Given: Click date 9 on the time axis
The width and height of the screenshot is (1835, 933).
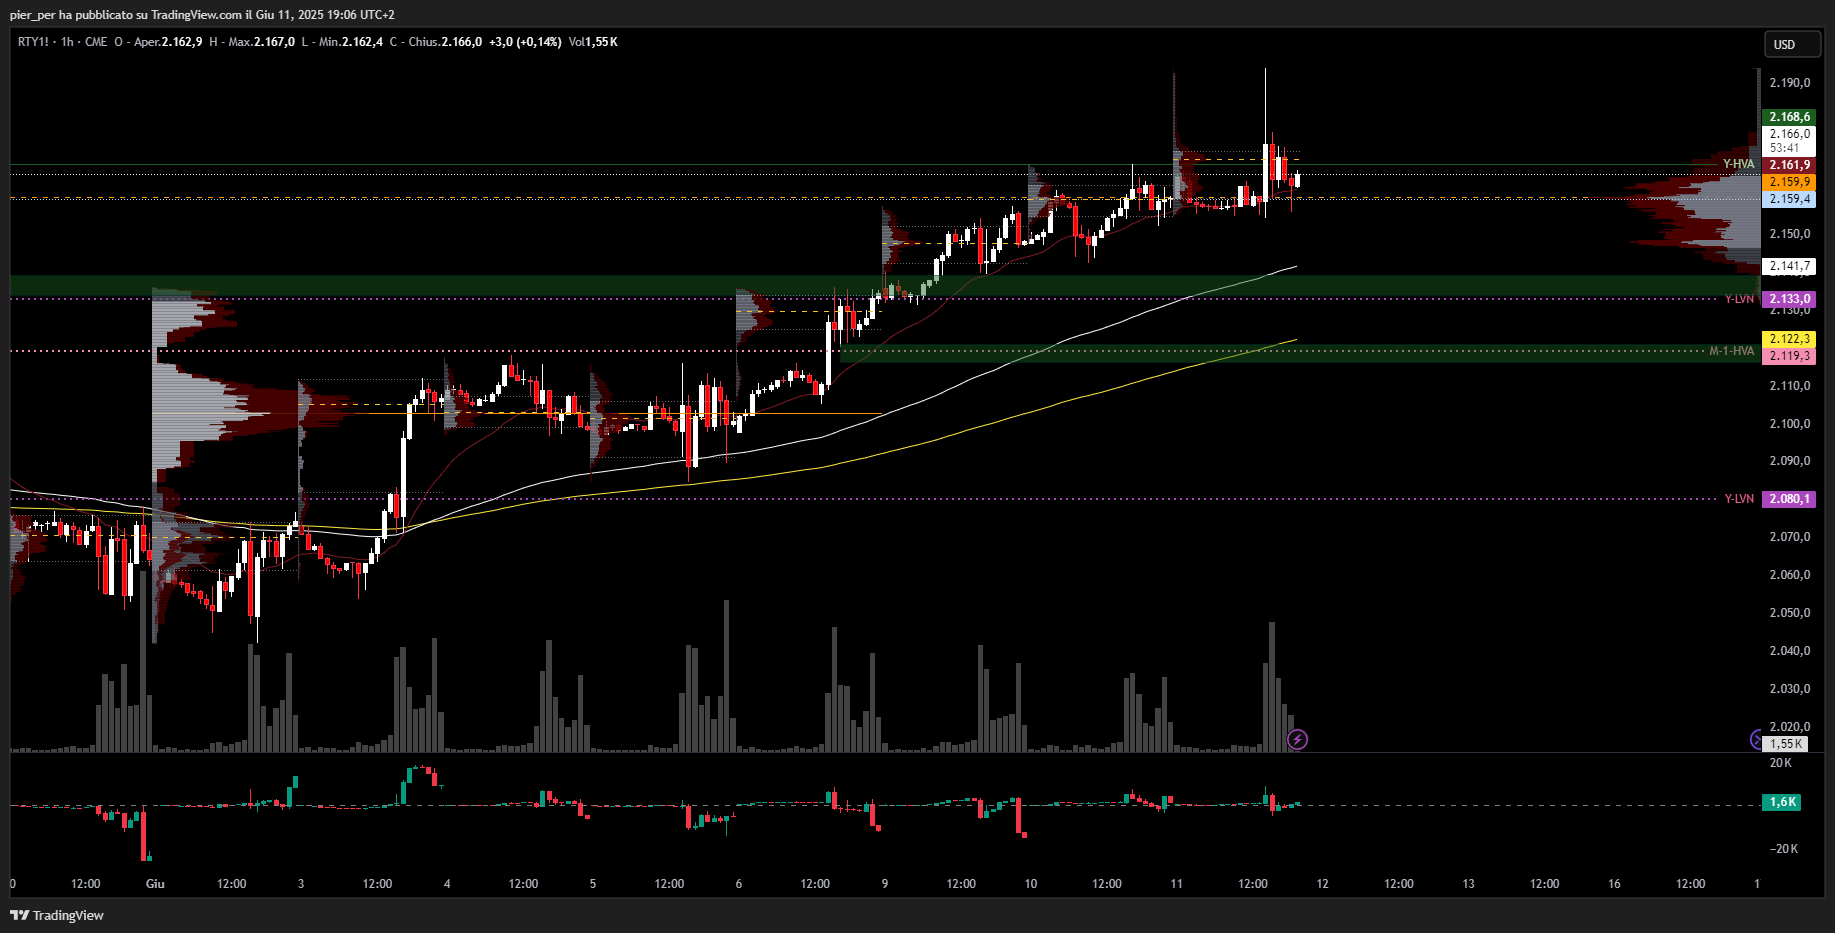Looking at the screenshot, I should coord(885,884).
